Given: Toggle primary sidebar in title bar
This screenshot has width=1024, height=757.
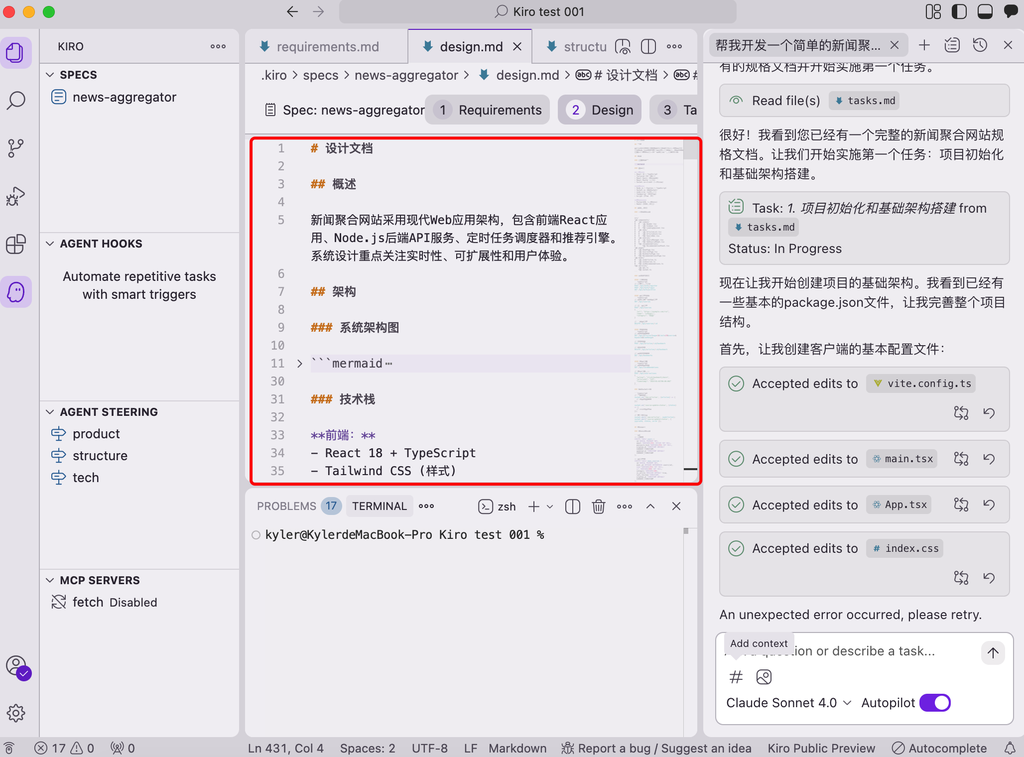Looking at the screenshot, I should (x=959, y=11).
